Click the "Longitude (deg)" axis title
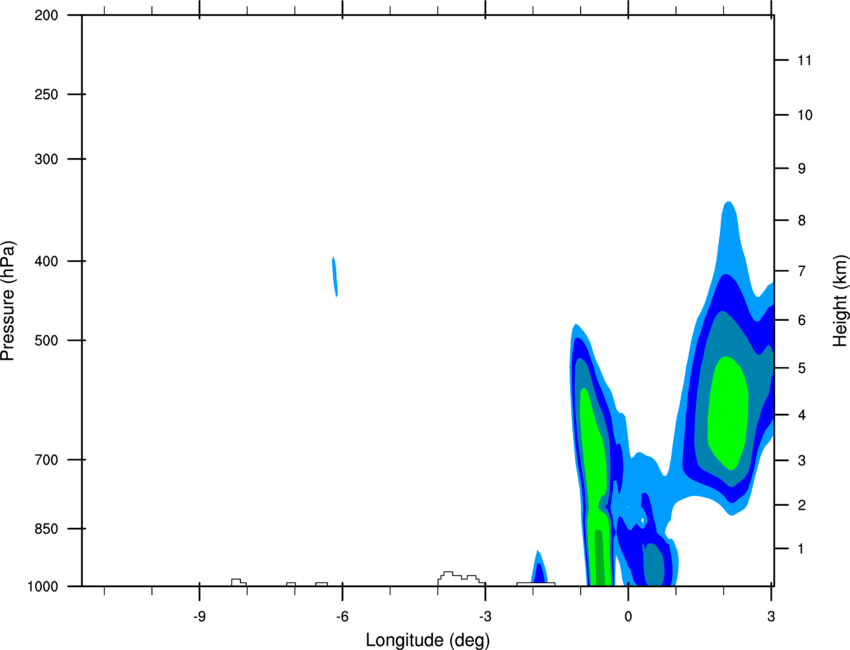This screenshot has height=650, width=850. (x=428, y=640)
